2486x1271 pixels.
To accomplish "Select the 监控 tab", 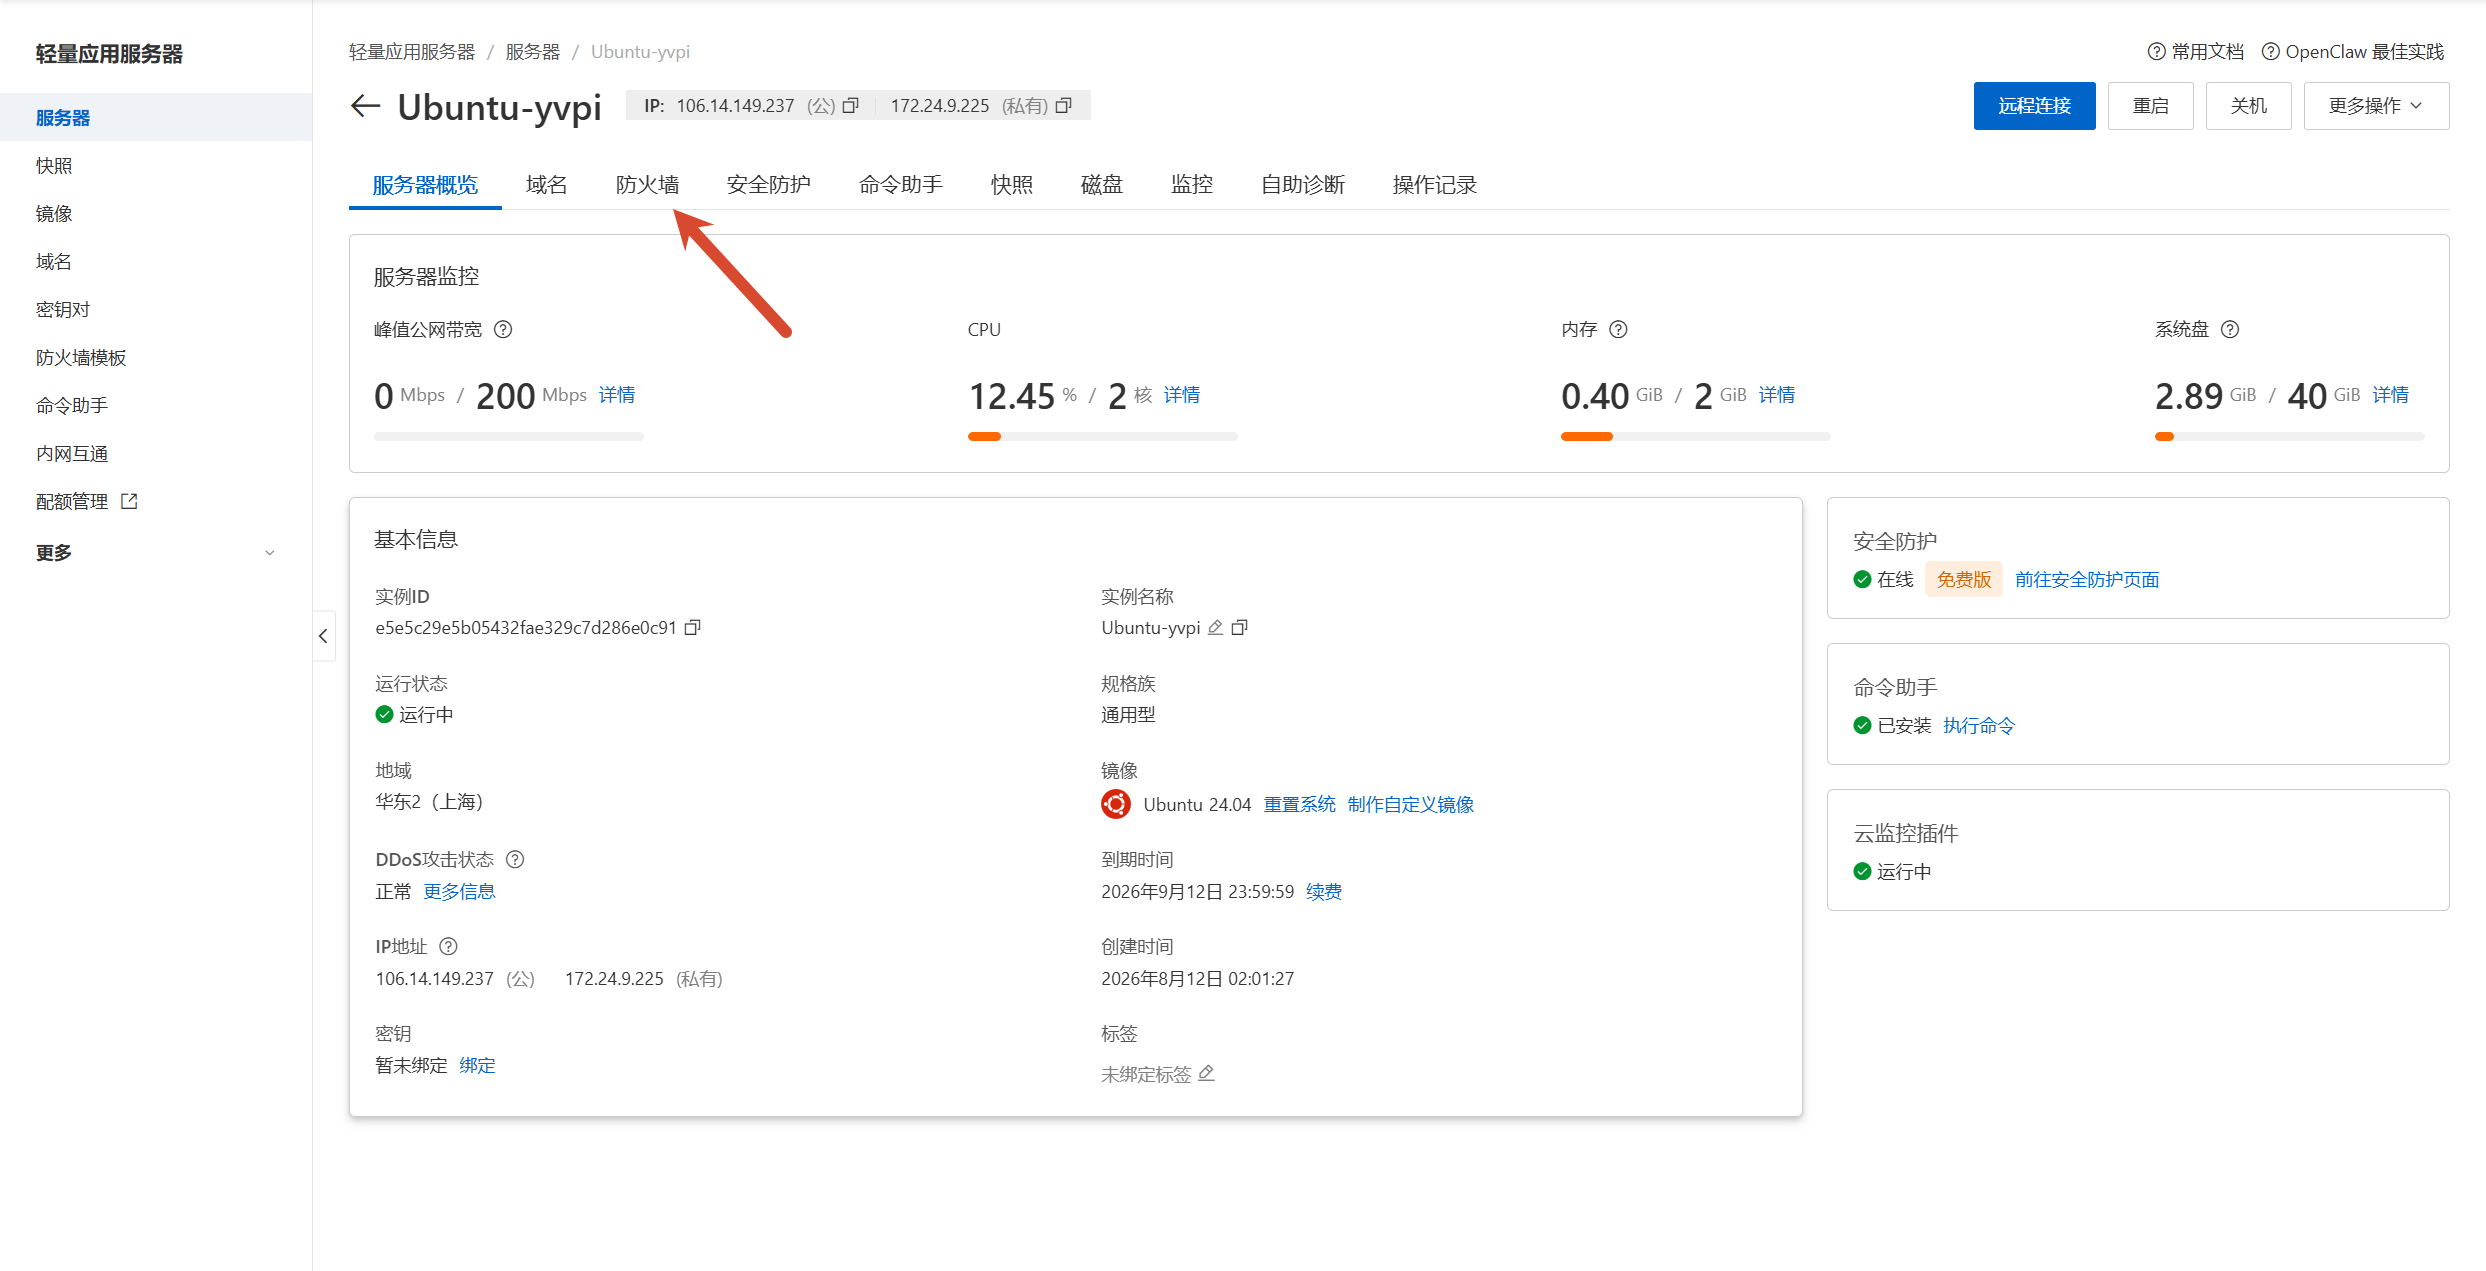I will coord(1192,185).
